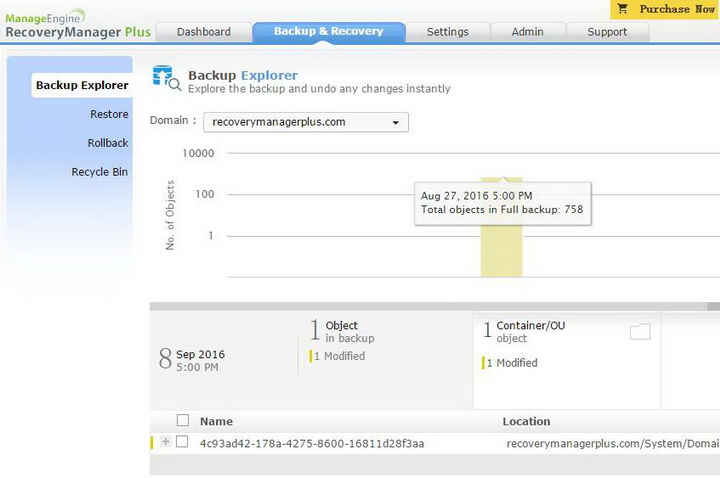Expand the 4c93ad42 row with plus icon
Viewport: 720px width, 478px height.
pos(165,441)
